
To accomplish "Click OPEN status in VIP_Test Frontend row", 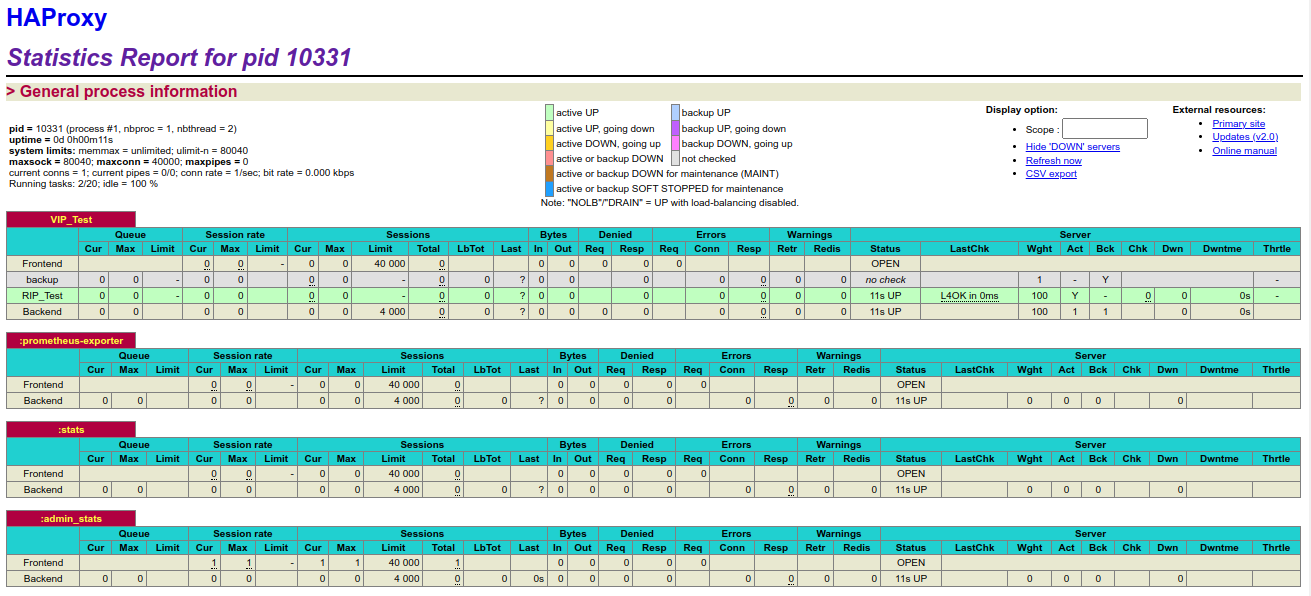I will coord(885,264).
